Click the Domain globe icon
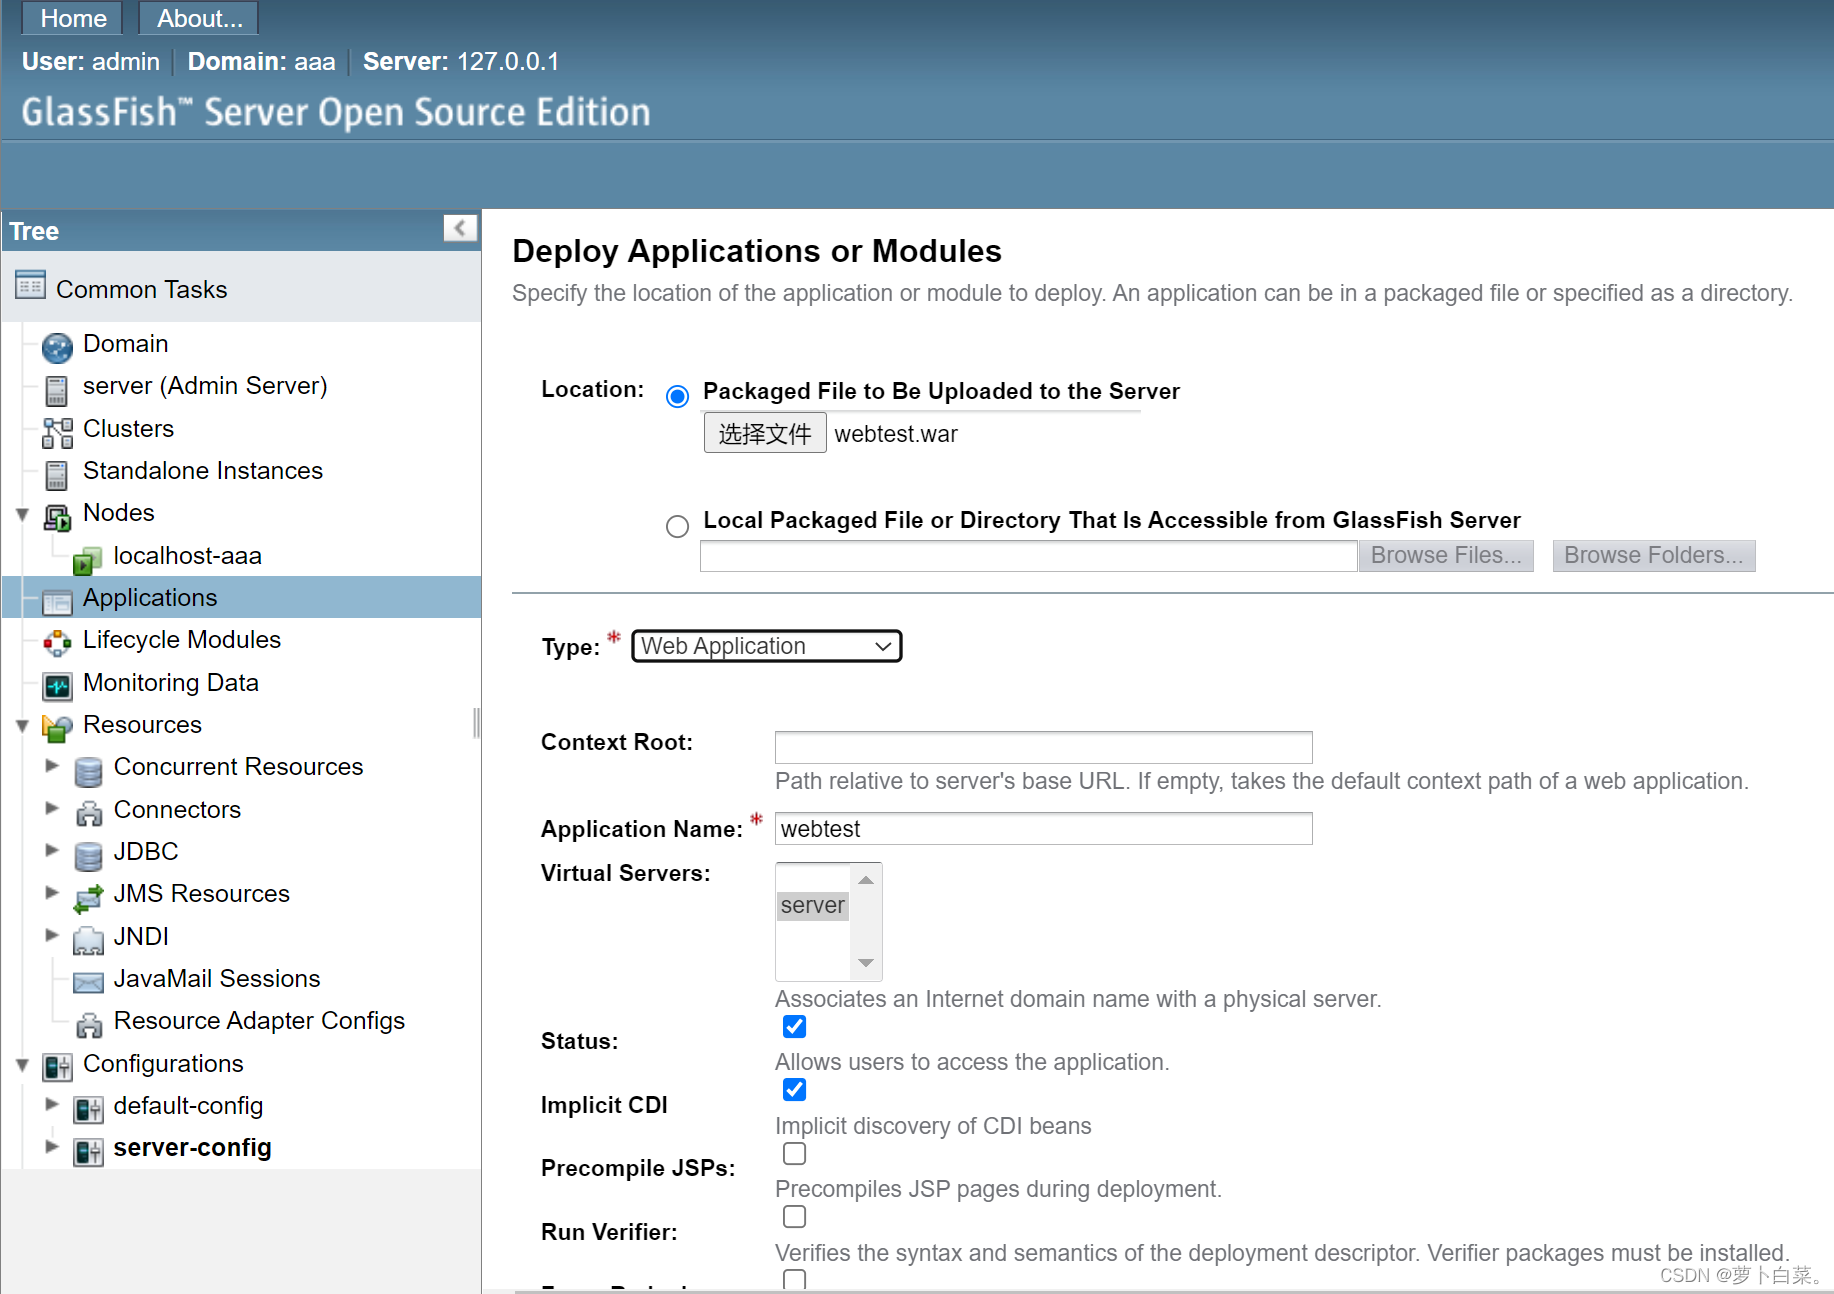Image resolution: width=1834 pixels, height=1294 pixels. click(57, 347)
